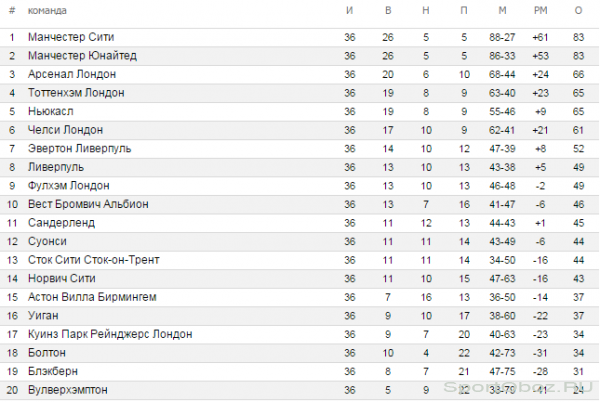The height and width of the screenshot is (402, 600).
Task: Select Вест Бромвич Альбион row
Action: 300,204
